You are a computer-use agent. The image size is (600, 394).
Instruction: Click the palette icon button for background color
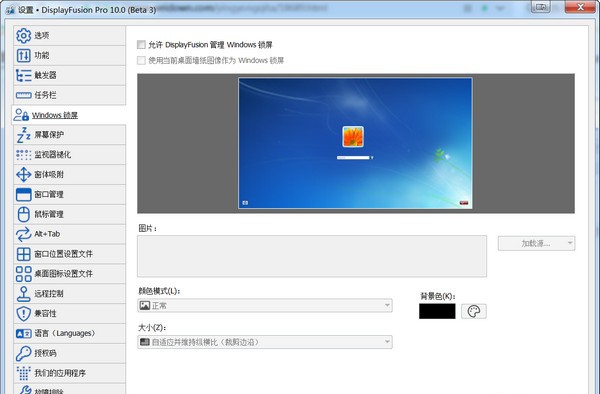point(474,311)
